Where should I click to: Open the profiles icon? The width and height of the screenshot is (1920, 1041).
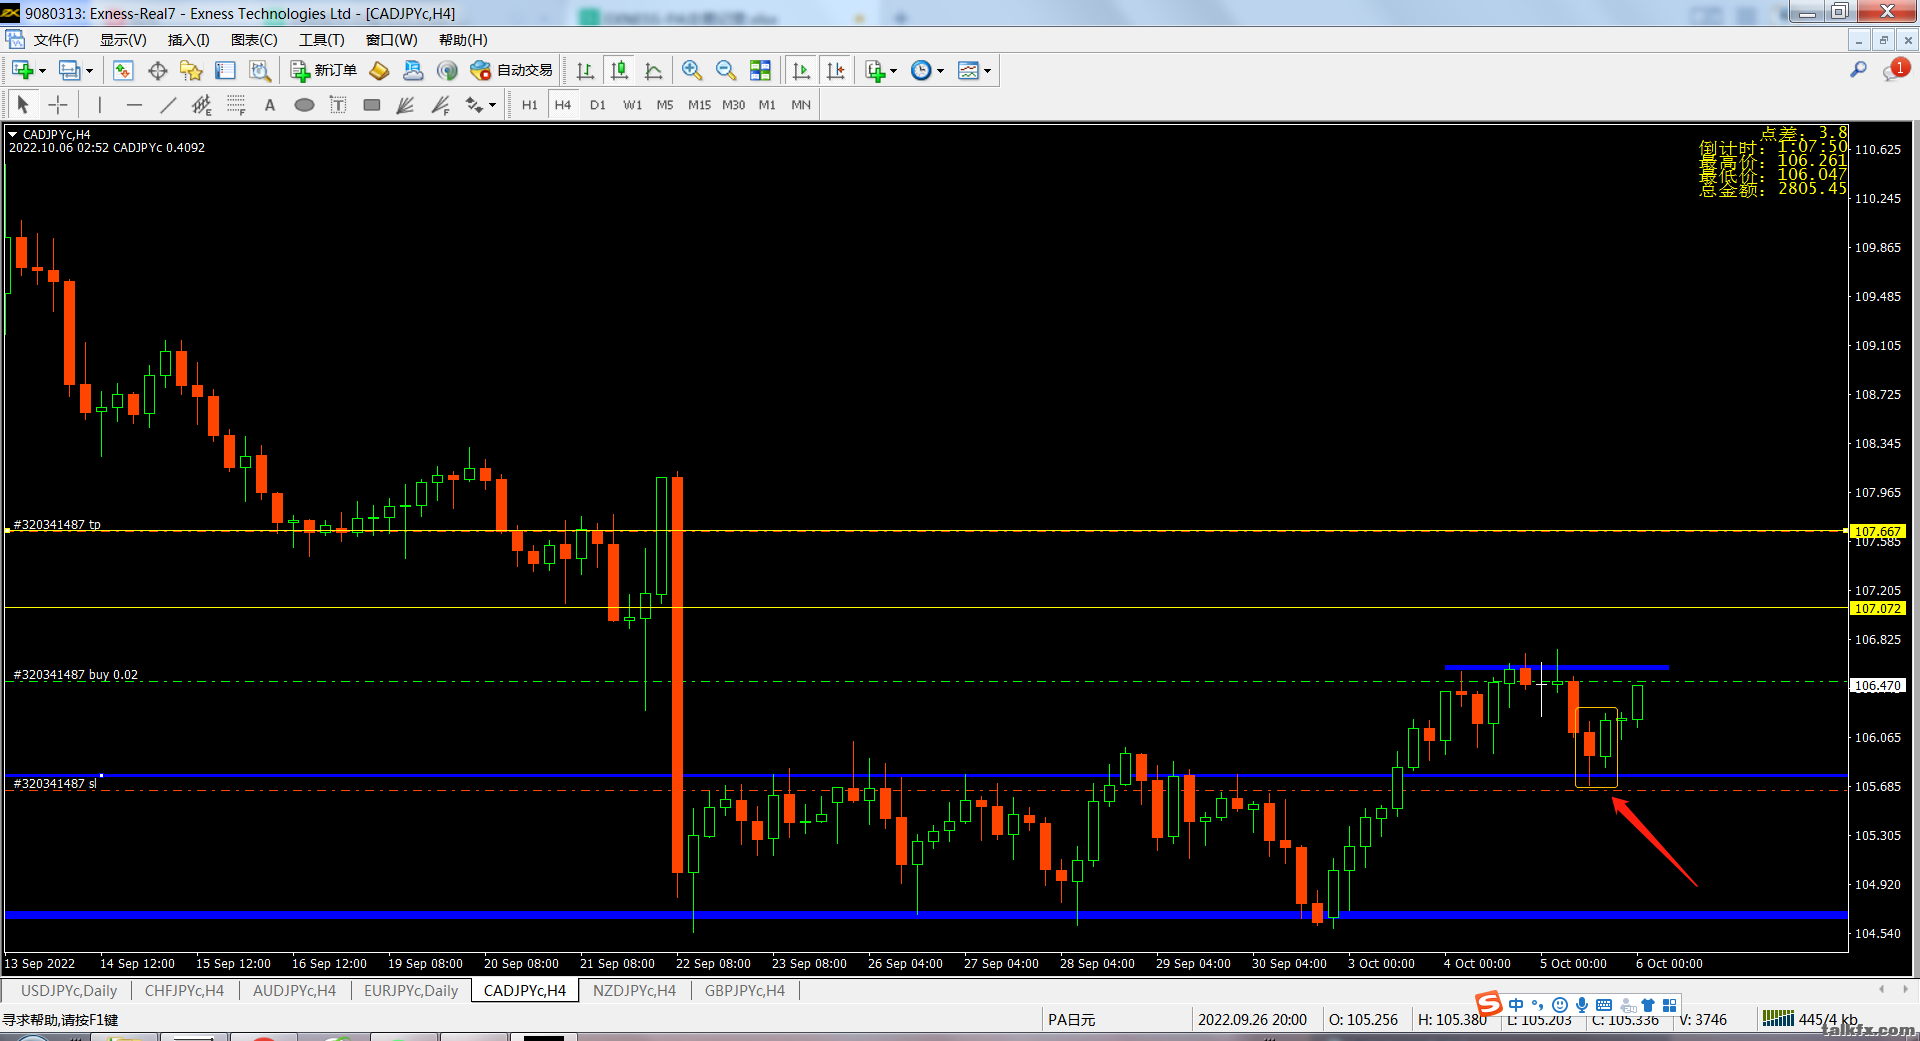(x=69, y=70)
